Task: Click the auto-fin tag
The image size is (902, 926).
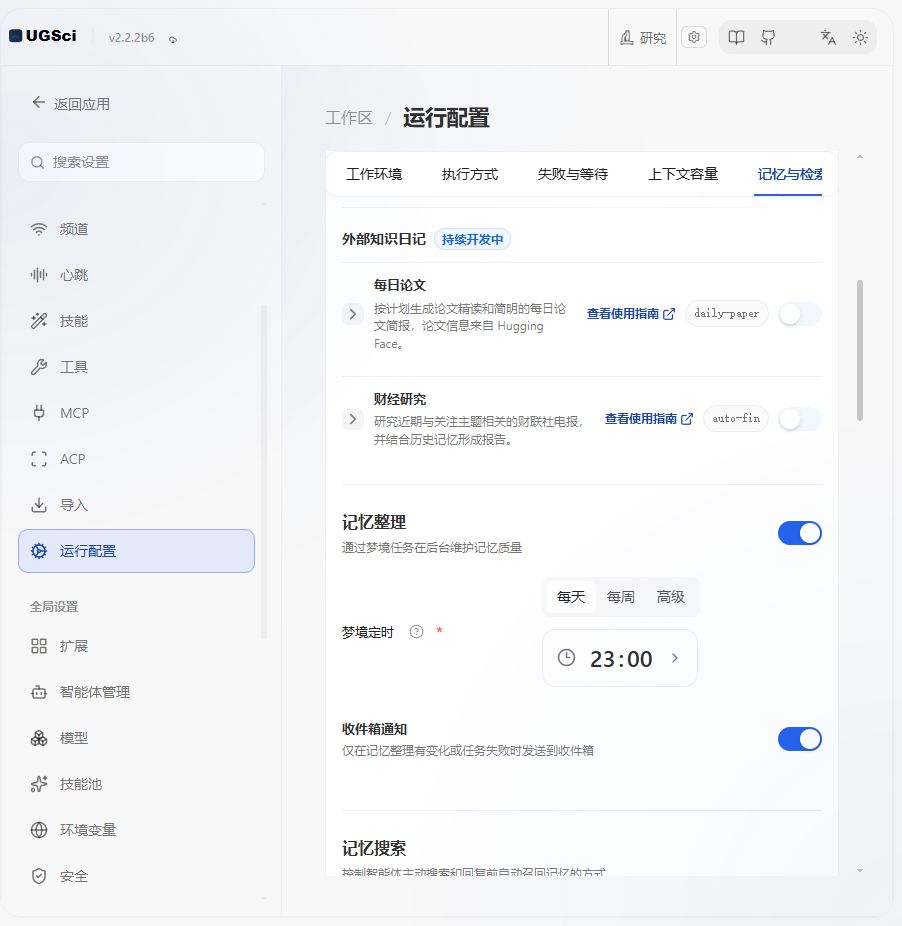Action: [x=736, y=419]
